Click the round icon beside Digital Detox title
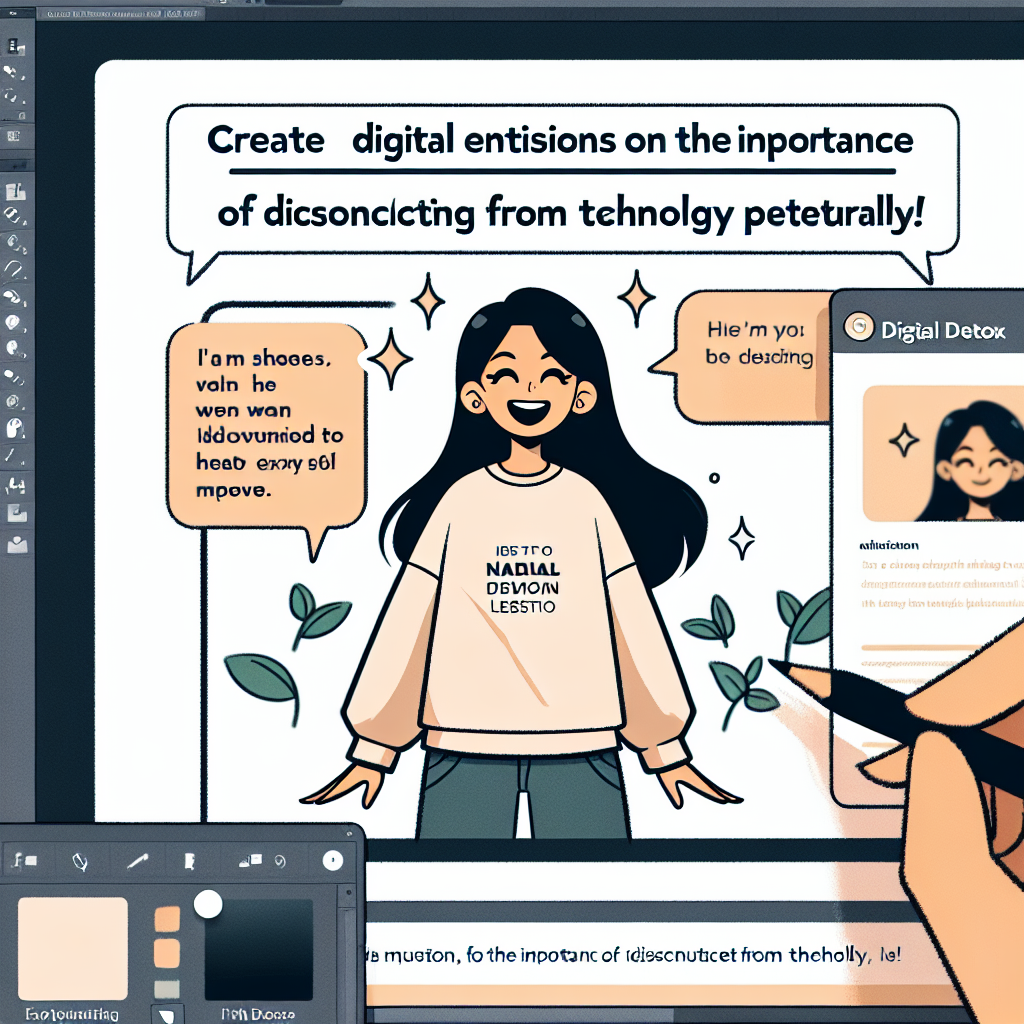 coord(859,326)
